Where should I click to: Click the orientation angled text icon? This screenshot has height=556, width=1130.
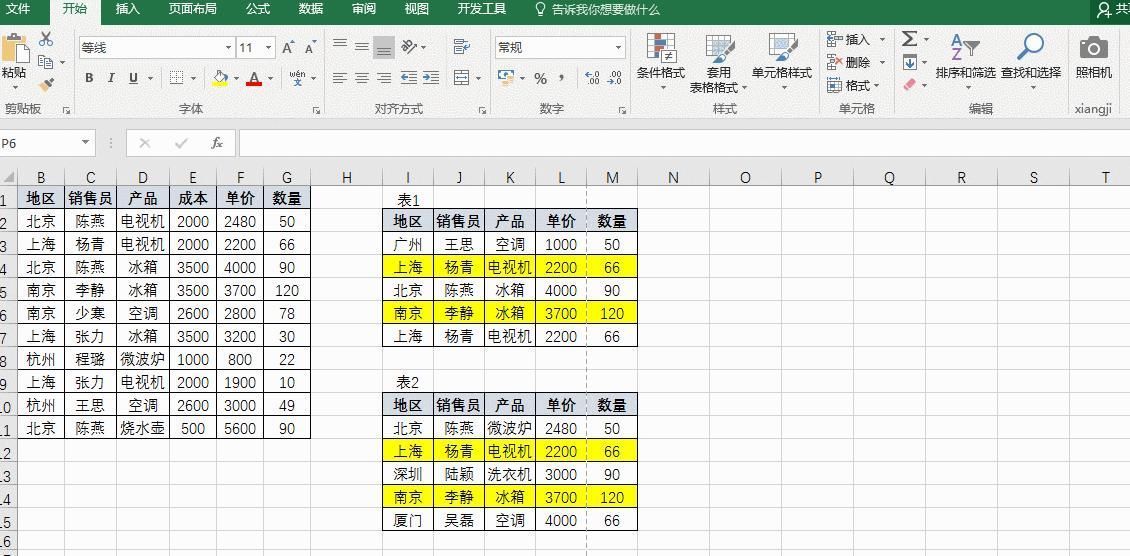409,47
